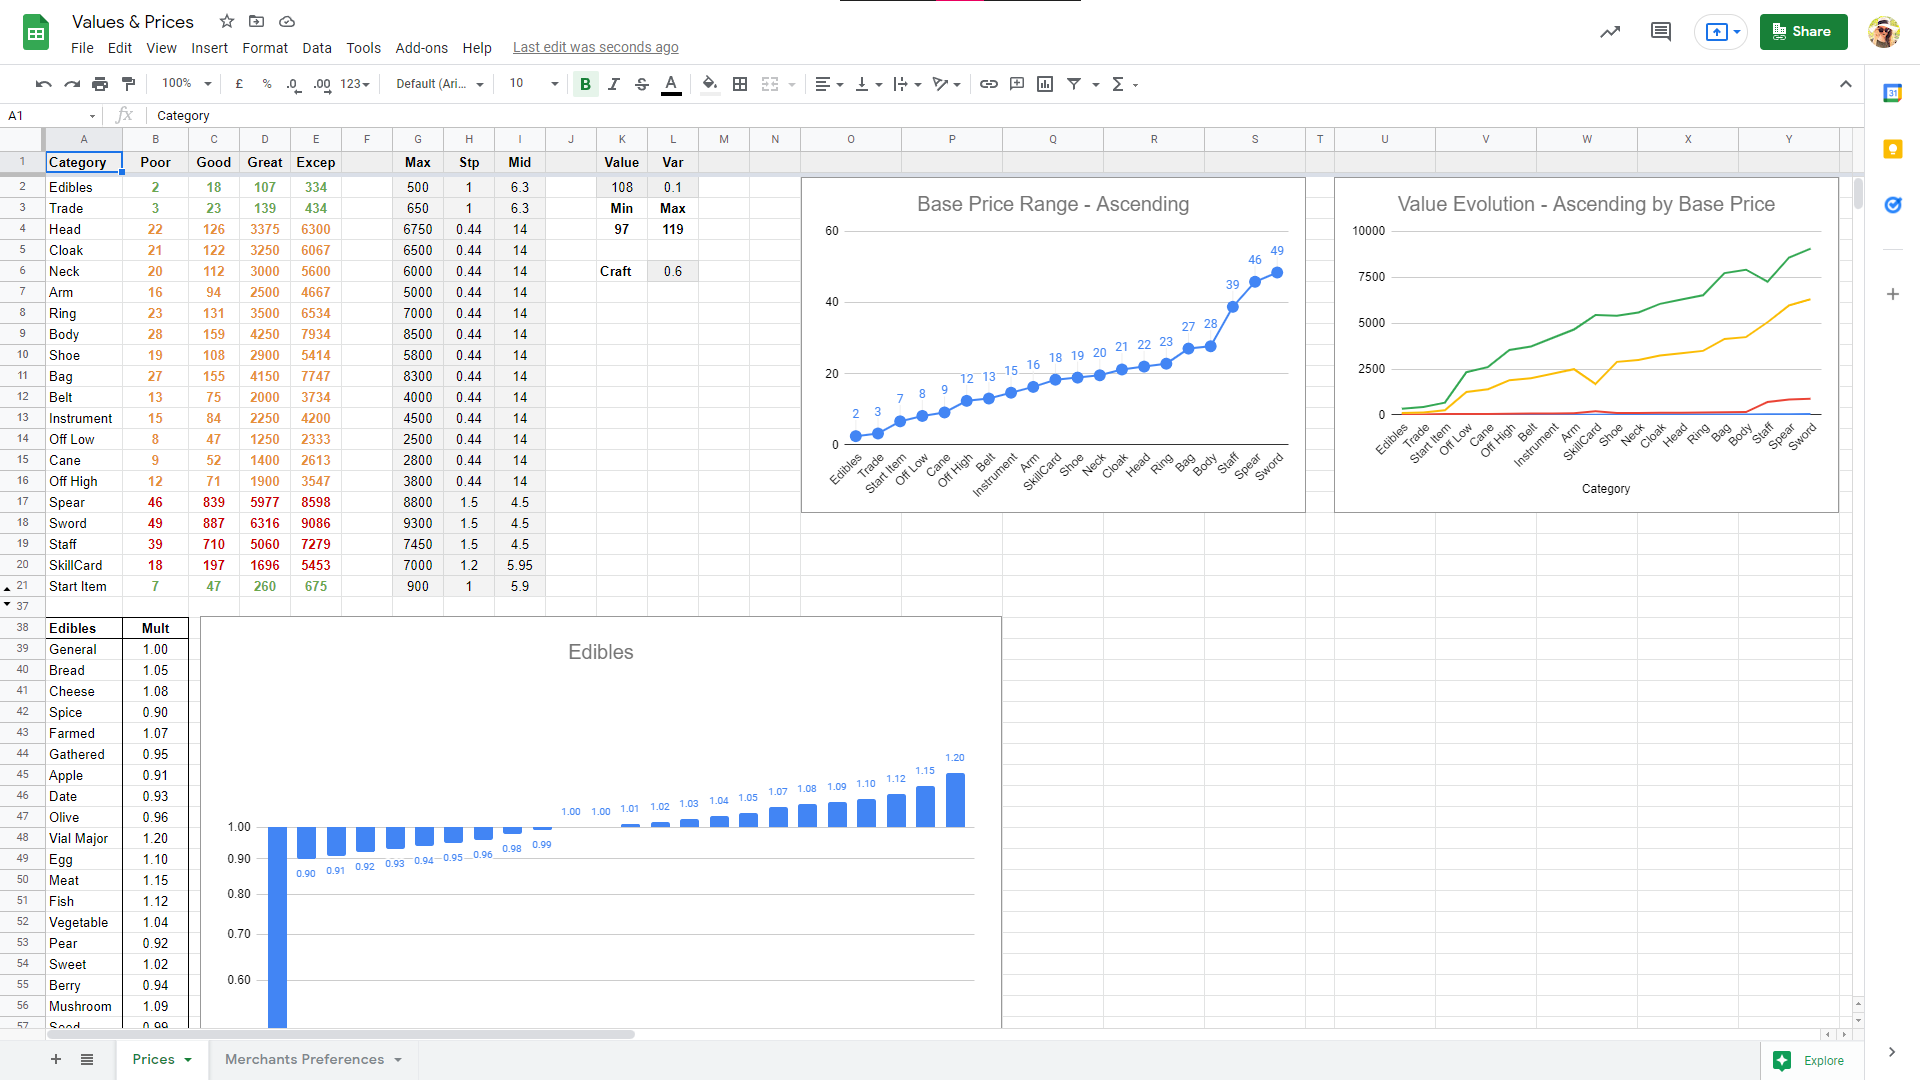1920x1080 pixels.
Task: Toggle strikethrough formatting
Action: point(642,84)
